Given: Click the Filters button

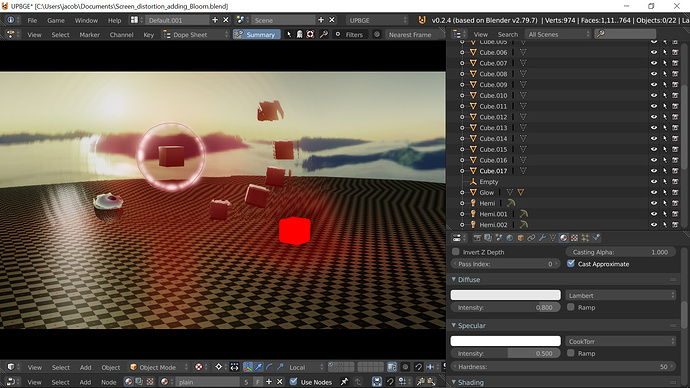Looking at the screenshot, I should 349,34.
